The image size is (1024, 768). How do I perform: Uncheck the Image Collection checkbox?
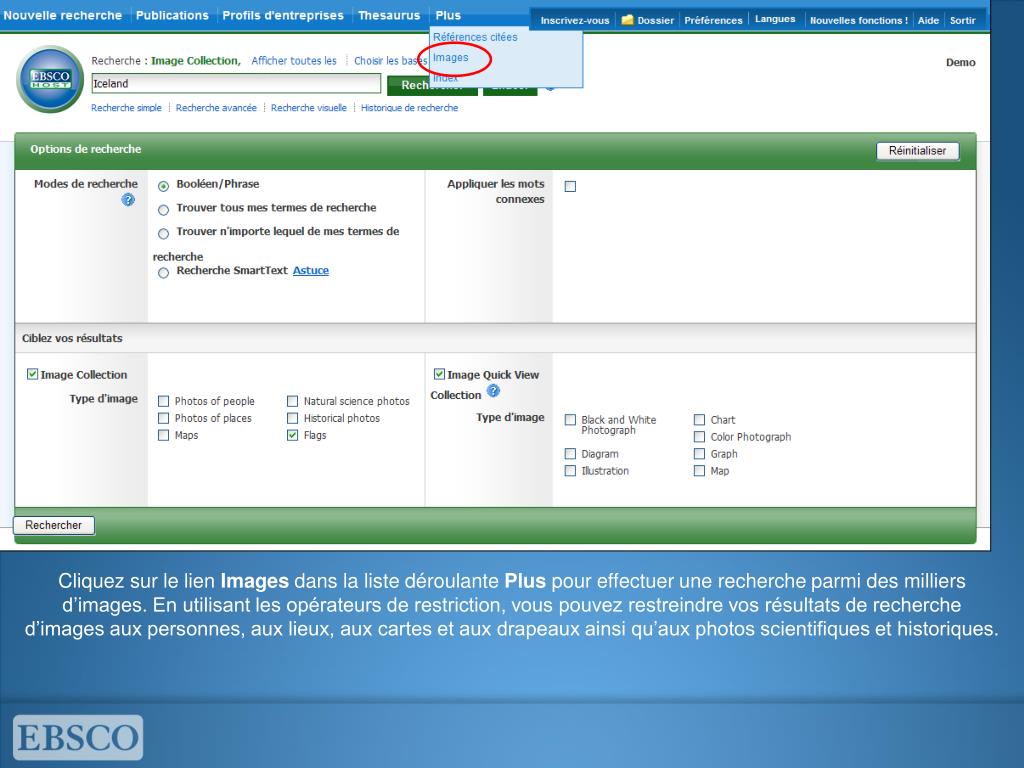[x=32, y=374]
